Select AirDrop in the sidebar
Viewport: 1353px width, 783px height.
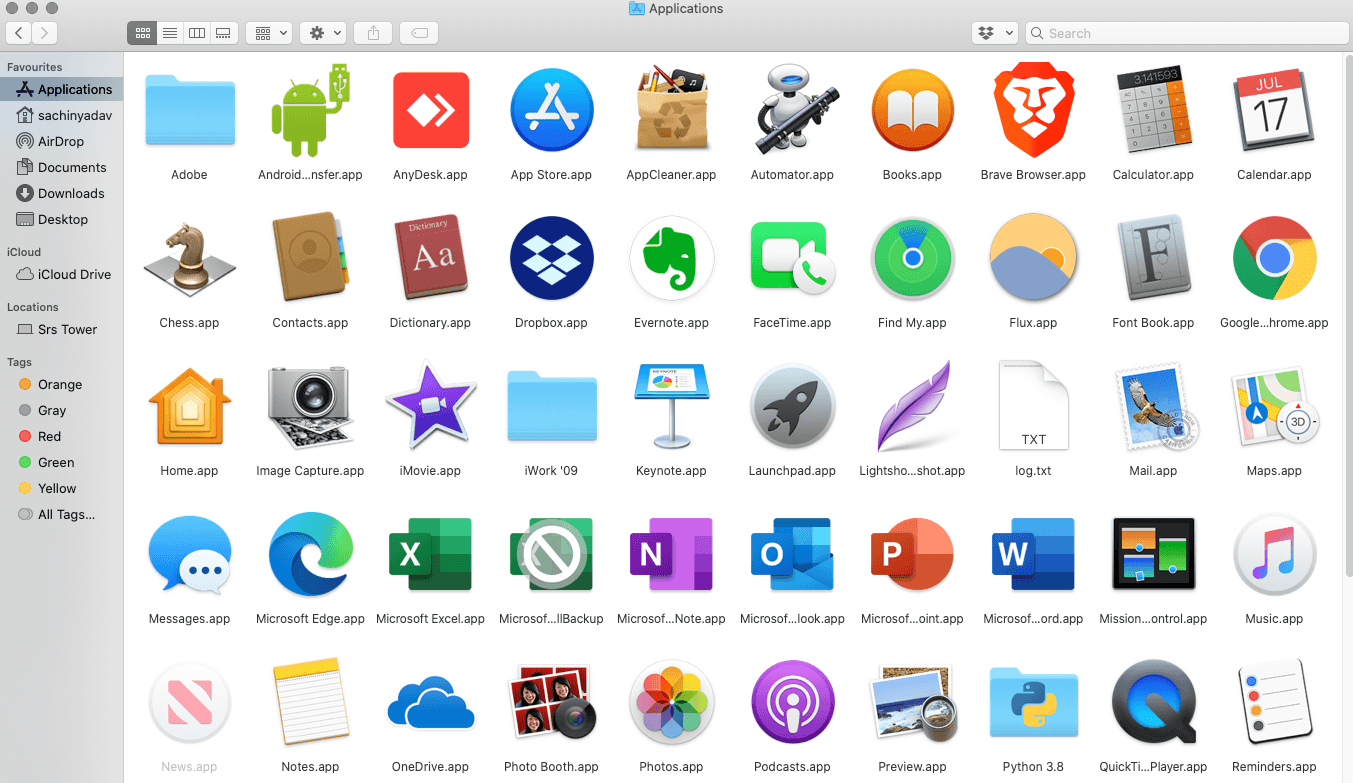coord(62,141)
